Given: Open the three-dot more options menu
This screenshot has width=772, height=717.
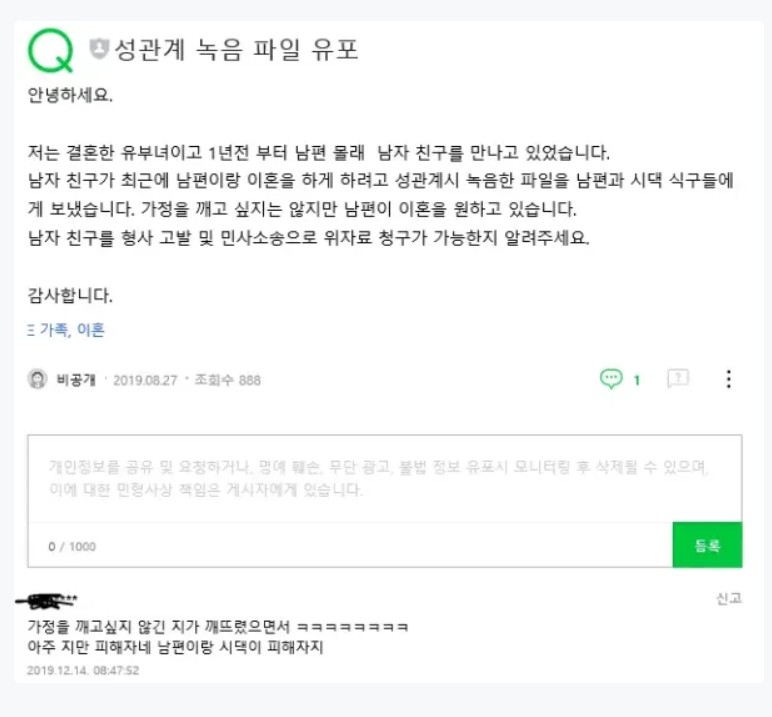Looking at the screenshot, I should 729,379.
